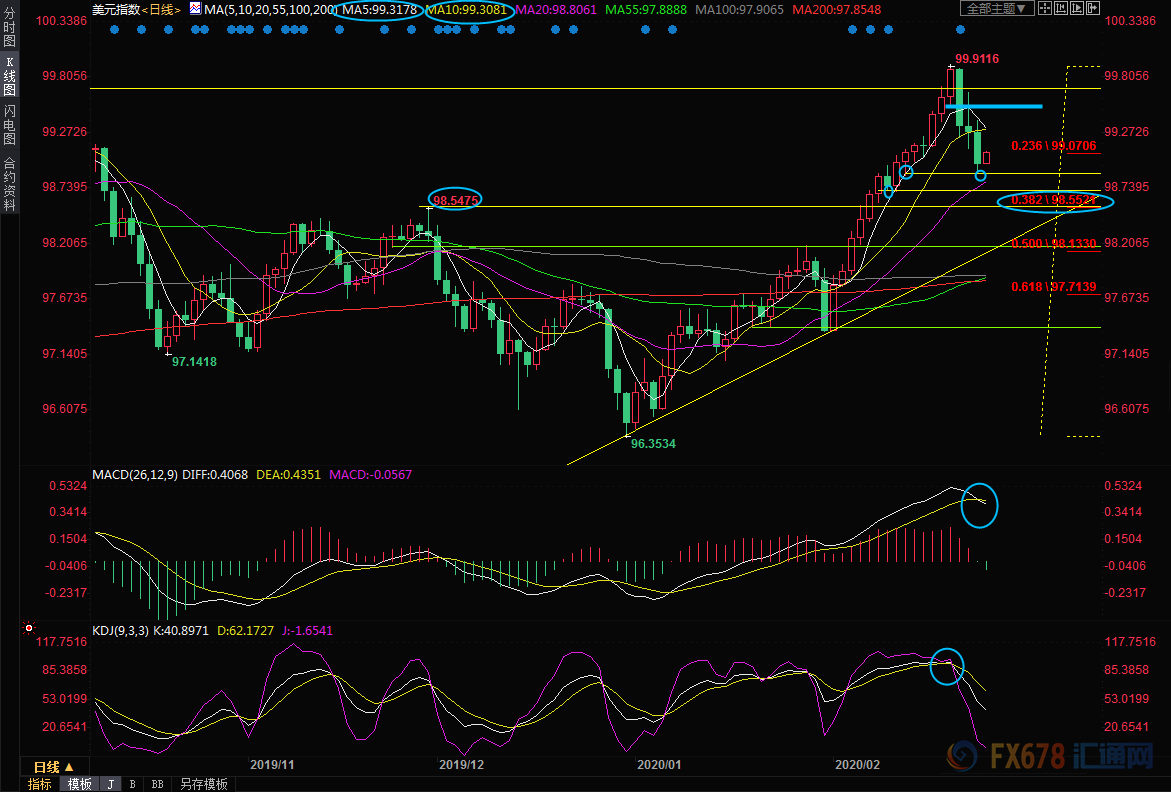The height and width of the screenshot is (792, 1171).
Task: Click the red sun icon beside KDJ
Action: 28,628
